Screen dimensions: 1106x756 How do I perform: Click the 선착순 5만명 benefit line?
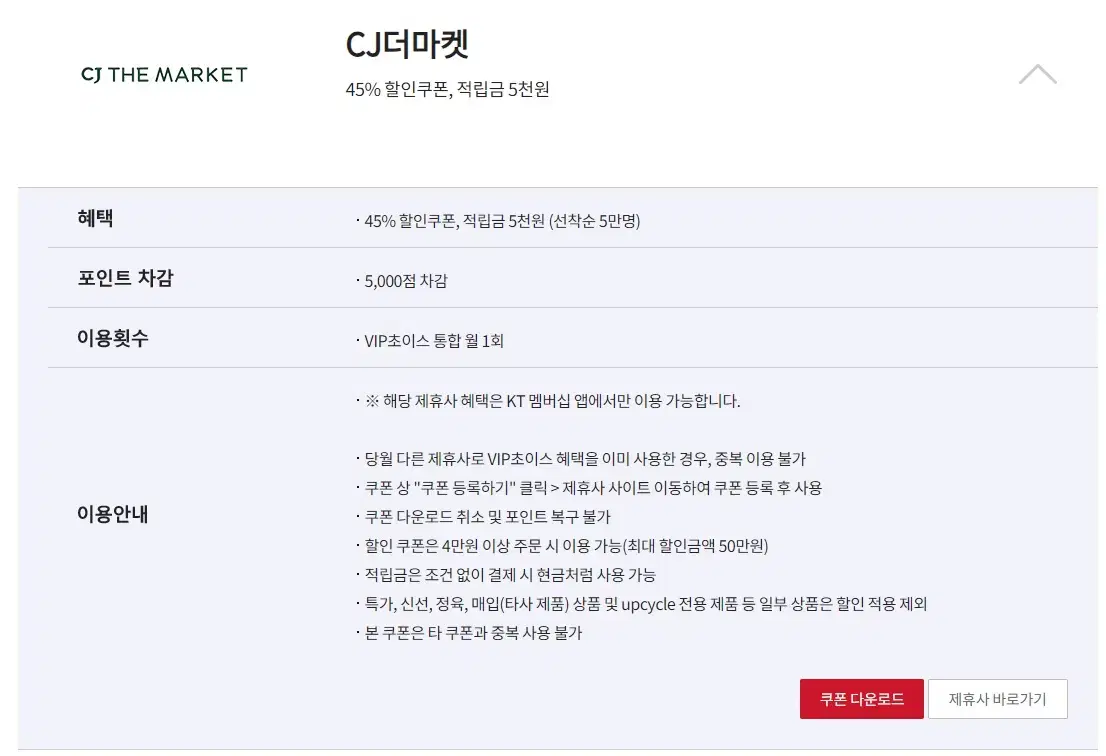(502, 221)
